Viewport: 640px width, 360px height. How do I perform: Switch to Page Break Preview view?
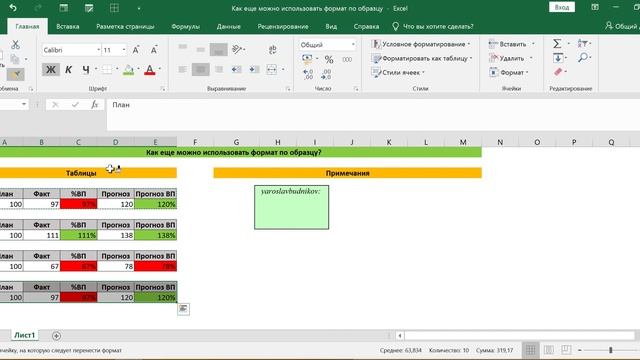566,350
